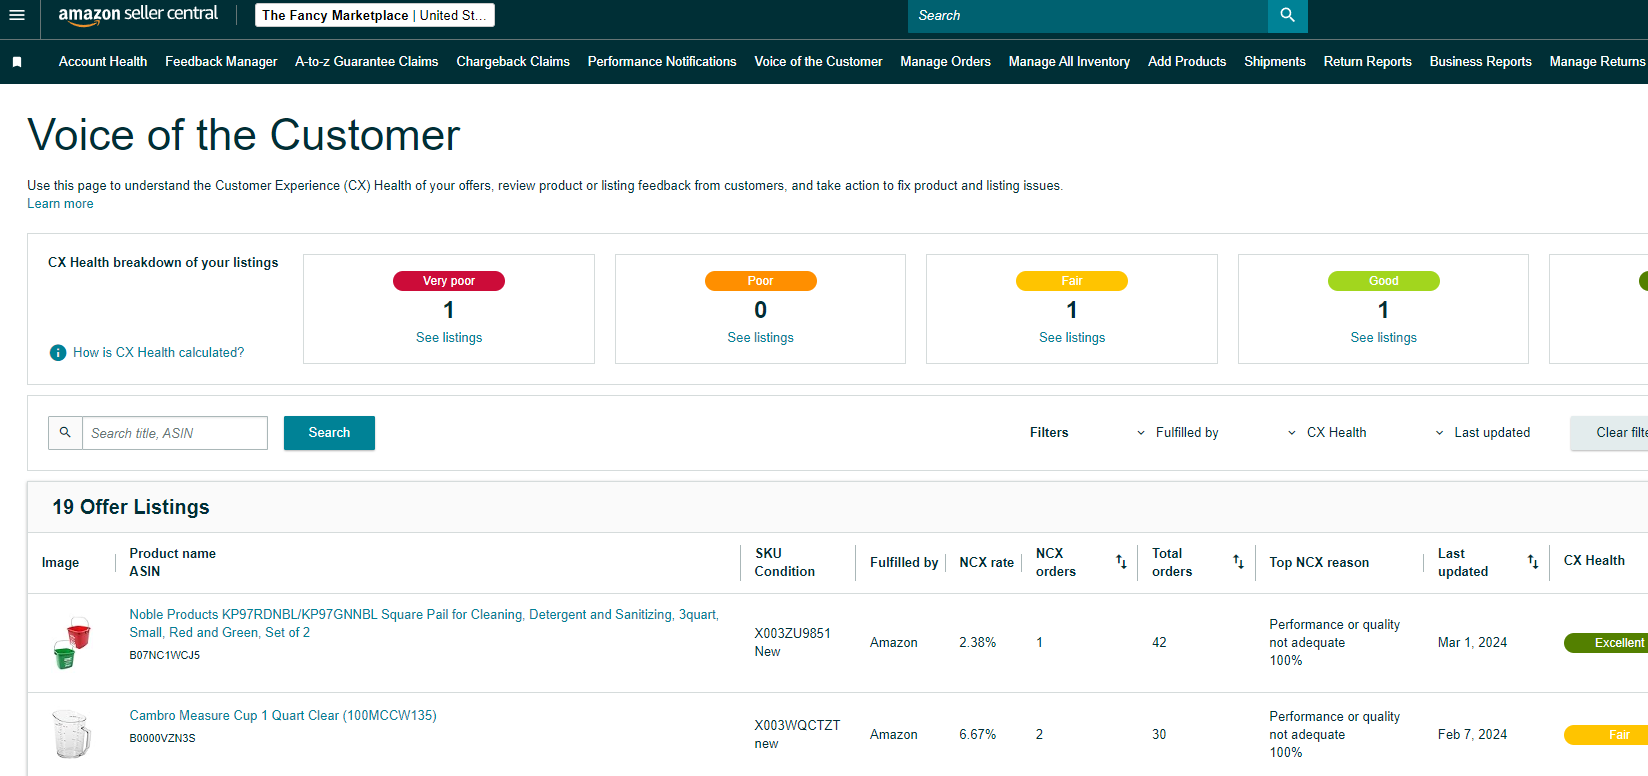See listings under Poor

tap(760, 338)
